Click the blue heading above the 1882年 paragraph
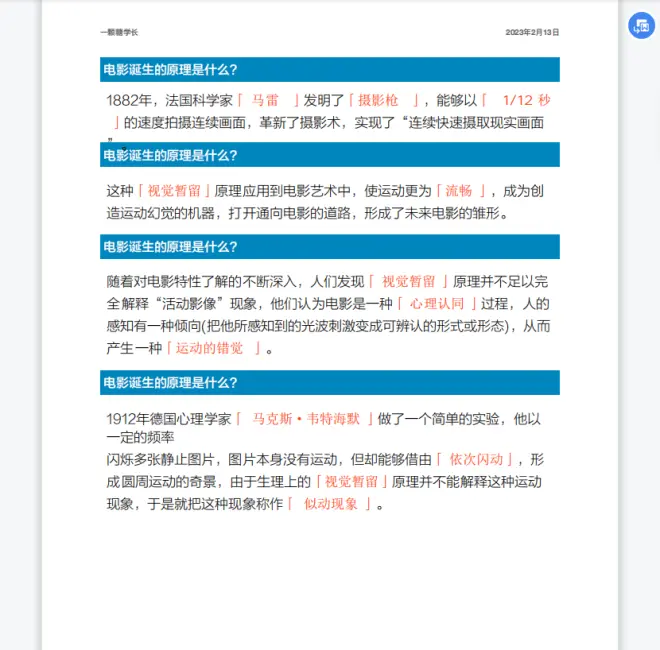Image resolution: width=660 pixels, height=650 pixels. point(330,69)
